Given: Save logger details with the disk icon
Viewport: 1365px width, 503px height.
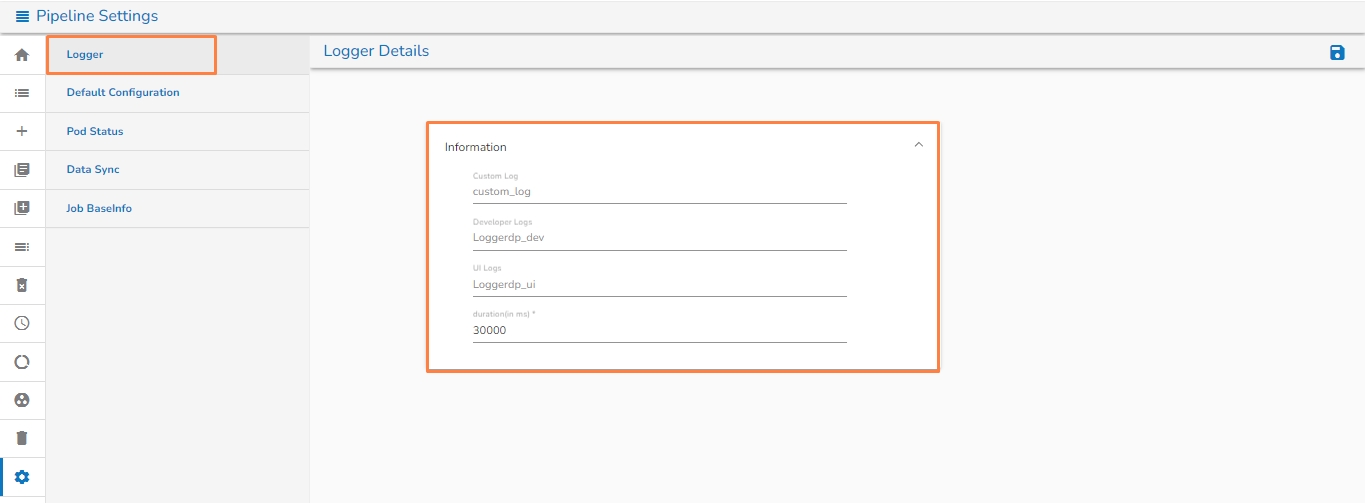Looking at the screenshot, I should pyautogui.click(x=1337, y=52).
